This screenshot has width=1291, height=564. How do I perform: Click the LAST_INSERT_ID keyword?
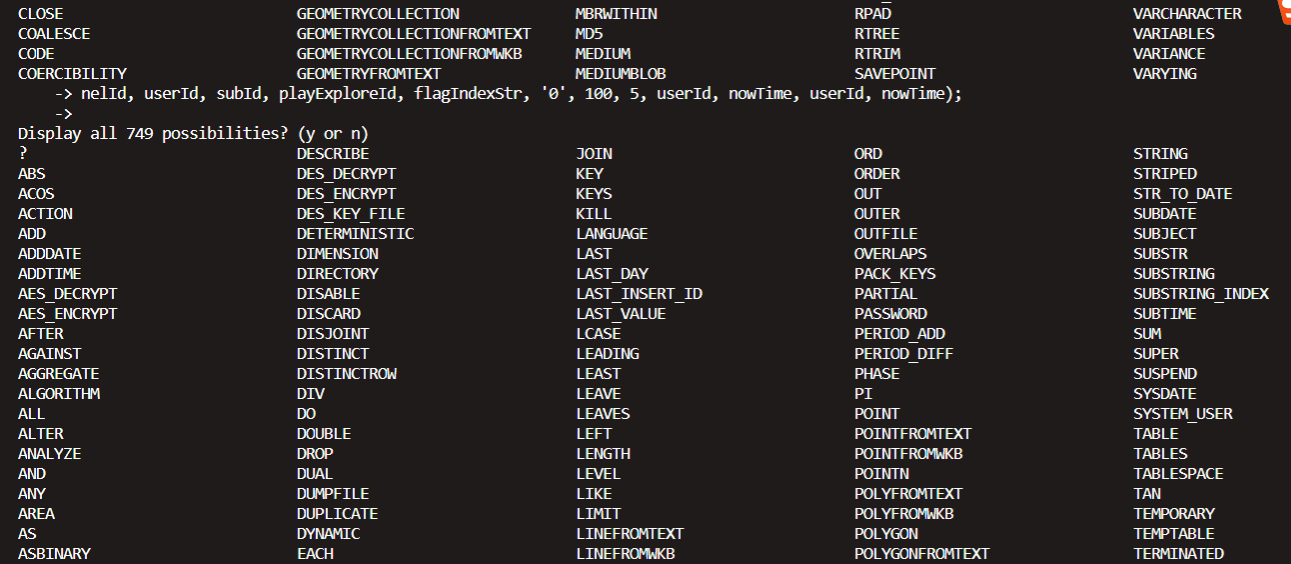pos(639,294)
